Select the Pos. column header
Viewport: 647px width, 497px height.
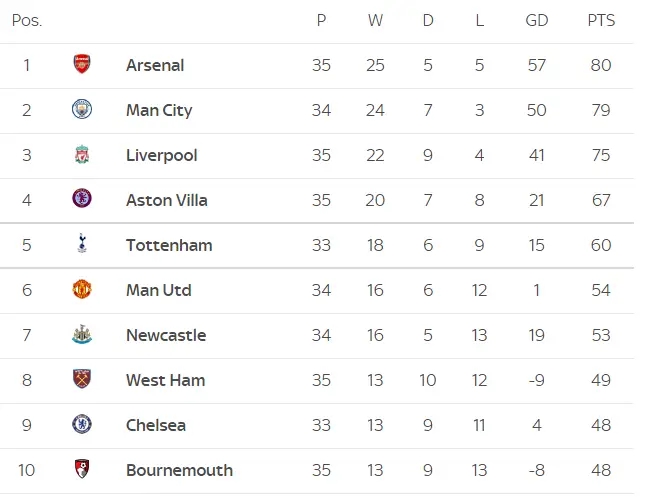tap(27, 20)
